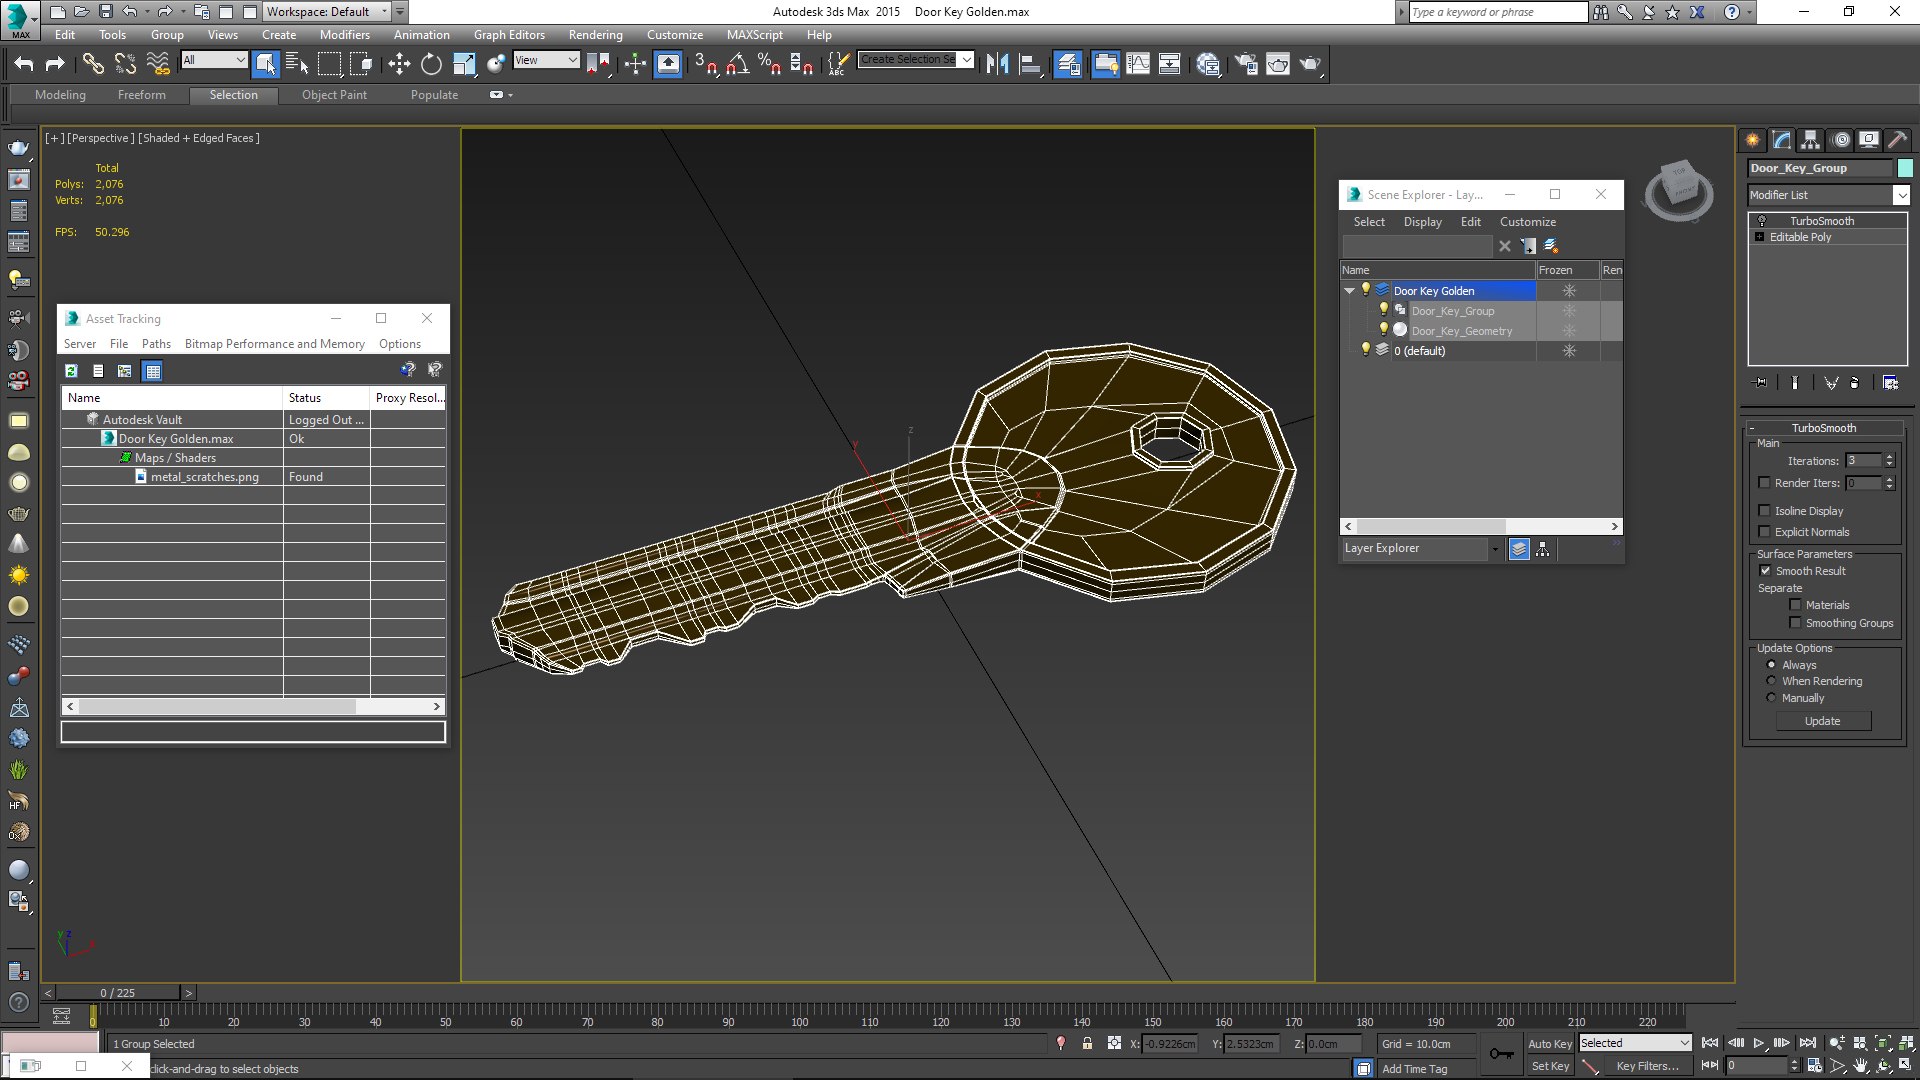Turn on the Angle Snap toggle
The height and width of the screenshot is (1080, 1920).
738,64
